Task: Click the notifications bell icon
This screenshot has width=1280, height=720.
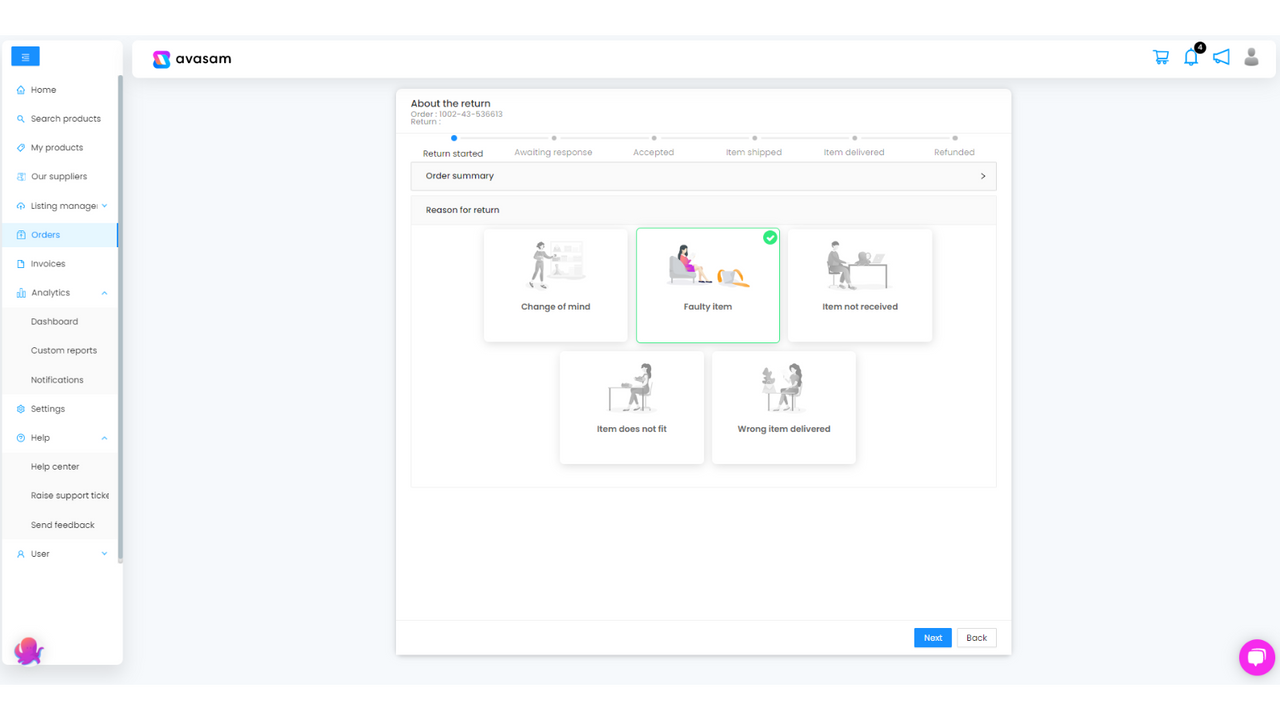Action: (1191, 58)
